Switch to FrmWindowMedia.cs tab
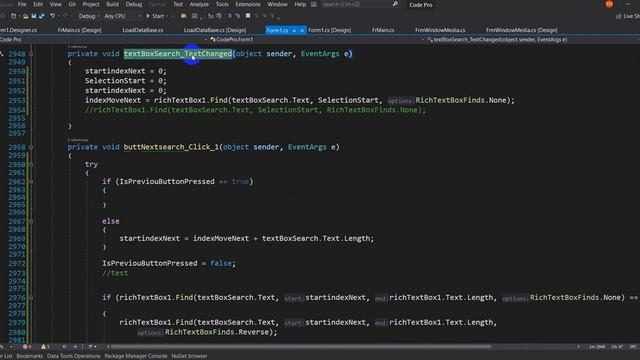 point(440,30)
